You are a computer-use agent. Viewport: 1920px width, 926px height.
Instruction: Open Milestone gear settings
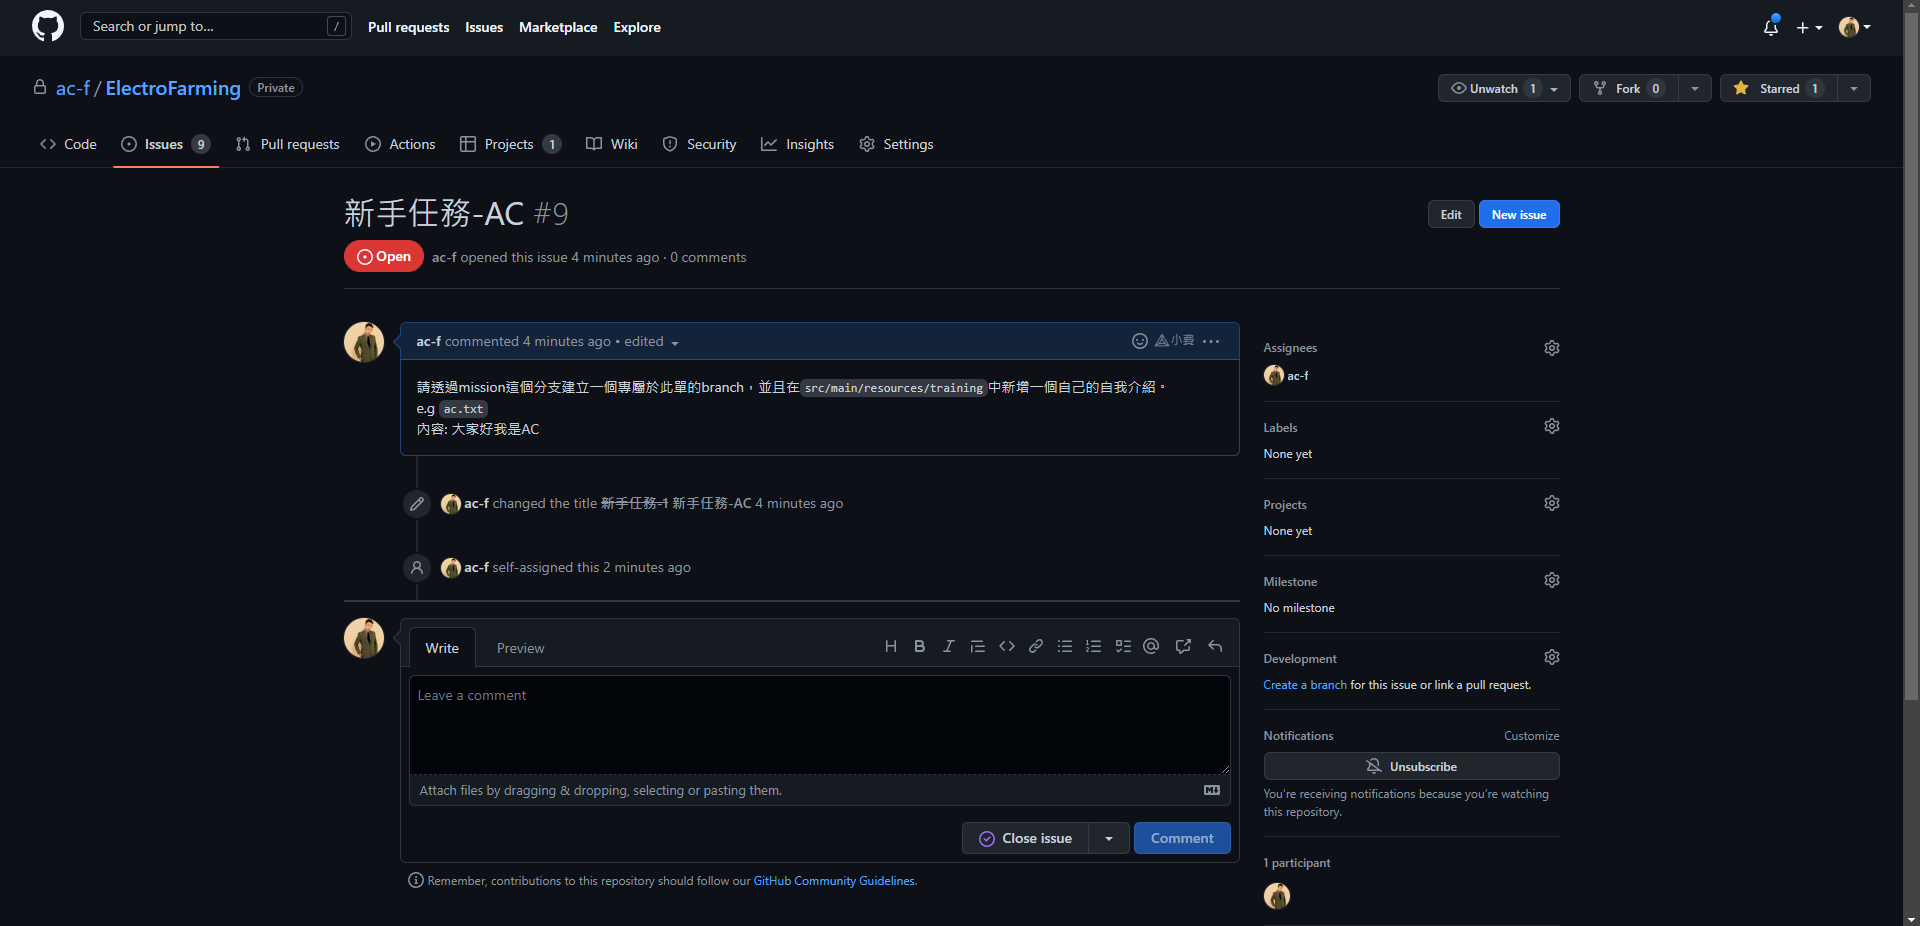[x=1552, y=580]
